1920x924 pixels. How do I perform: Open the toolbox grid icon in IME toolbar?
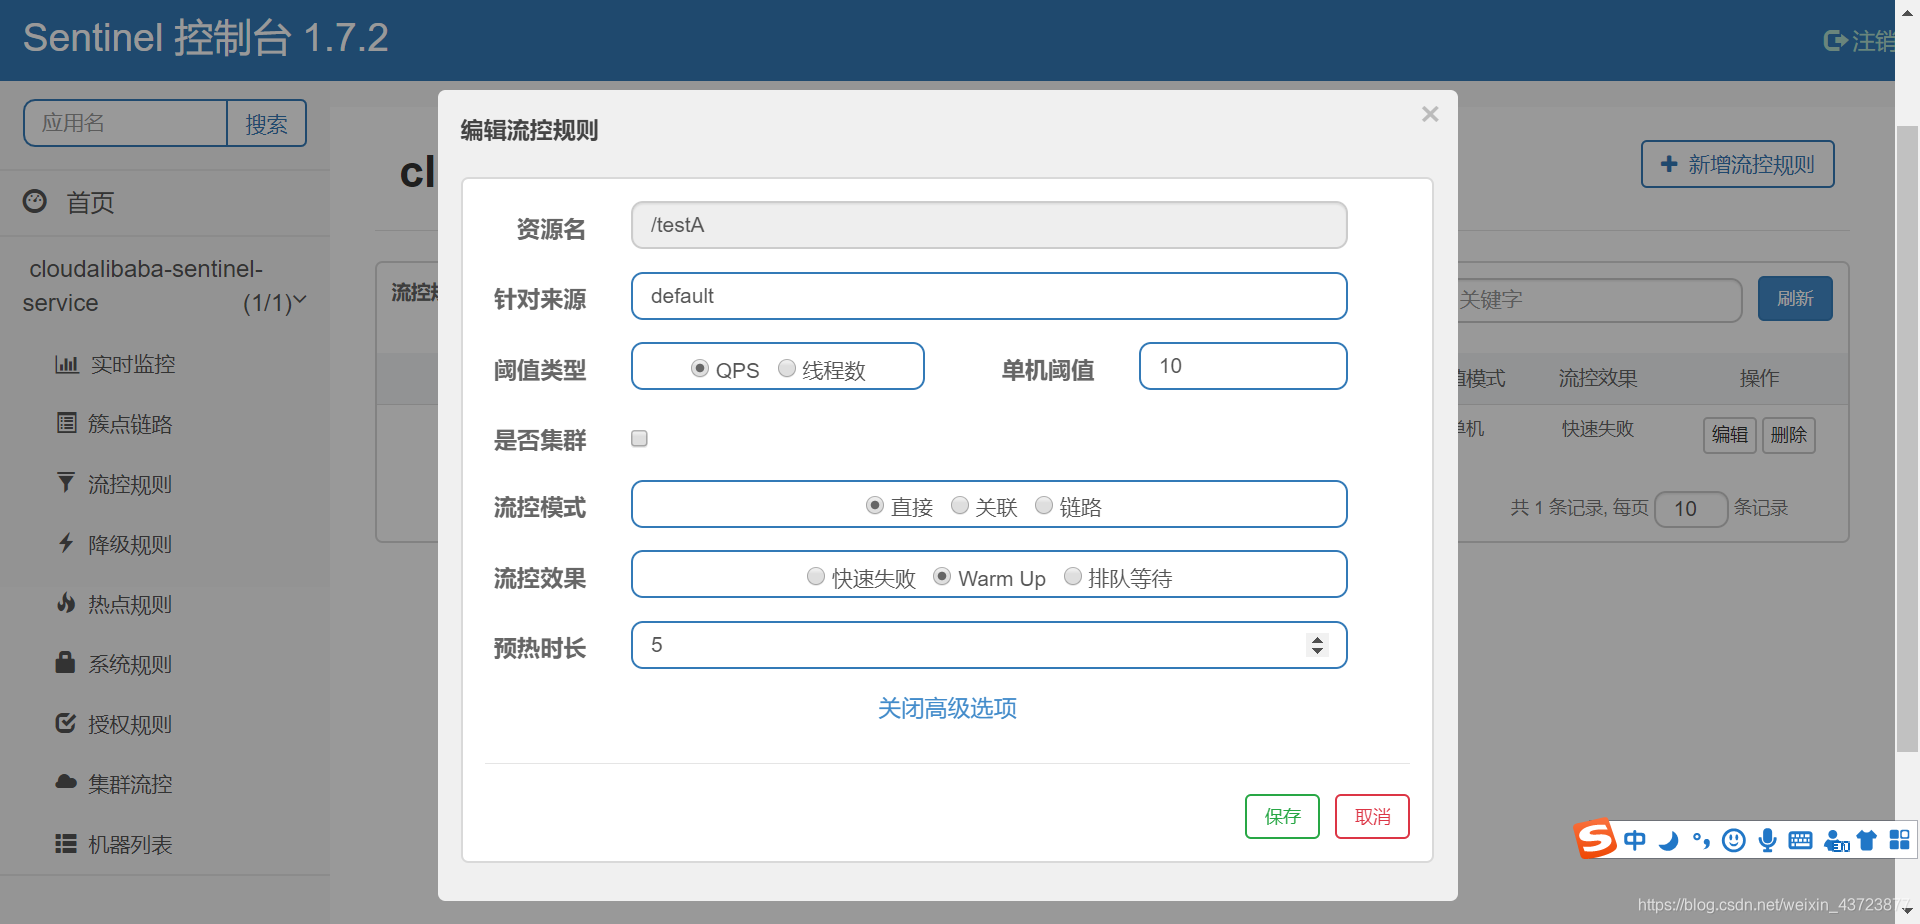click(1900, 840)
